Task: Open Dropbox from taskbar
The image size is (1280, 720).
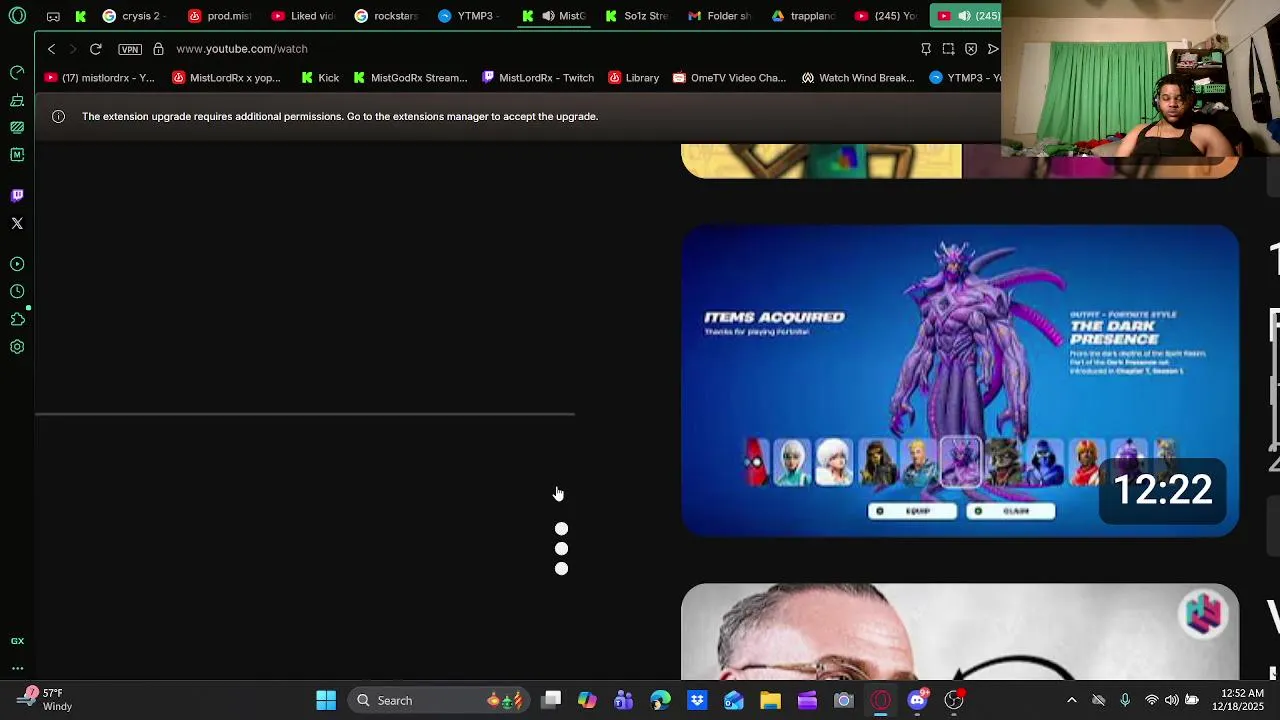Action: pyautogui.click(x=697, y=700)
